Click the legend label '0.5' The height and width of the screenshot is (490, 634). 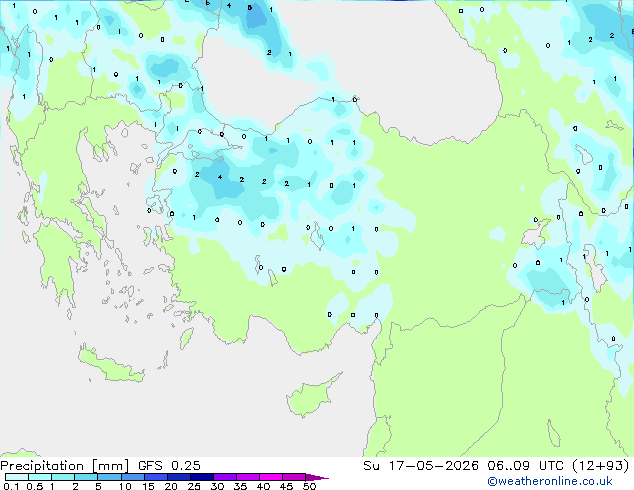click(35, 486)
